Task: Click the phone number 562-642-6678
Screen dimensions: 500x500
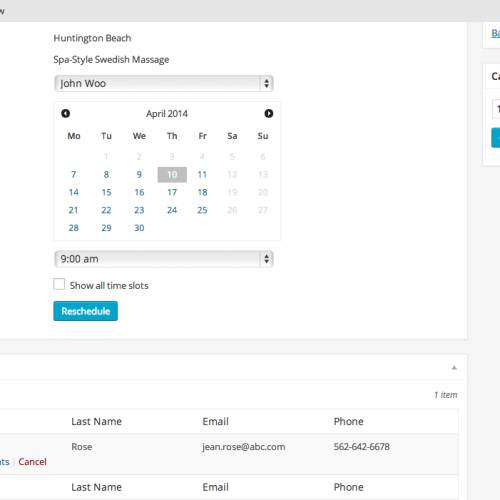Action: pos(362,447)
